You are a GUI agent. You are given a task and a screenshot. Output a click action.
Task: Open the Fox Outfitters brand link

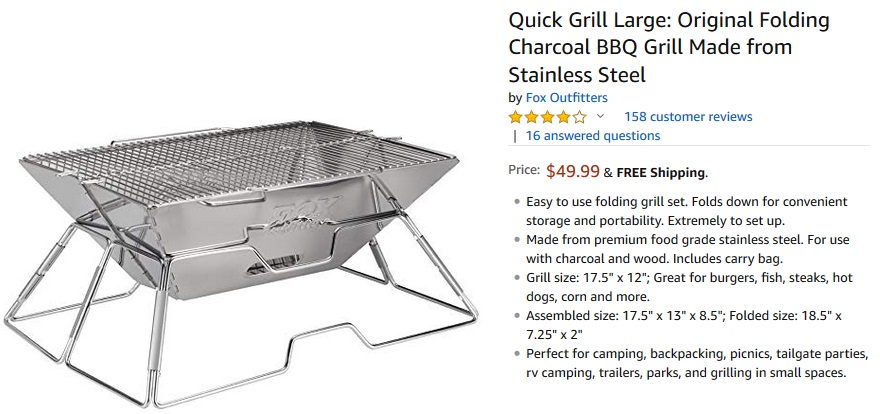(x=566, y=97)
